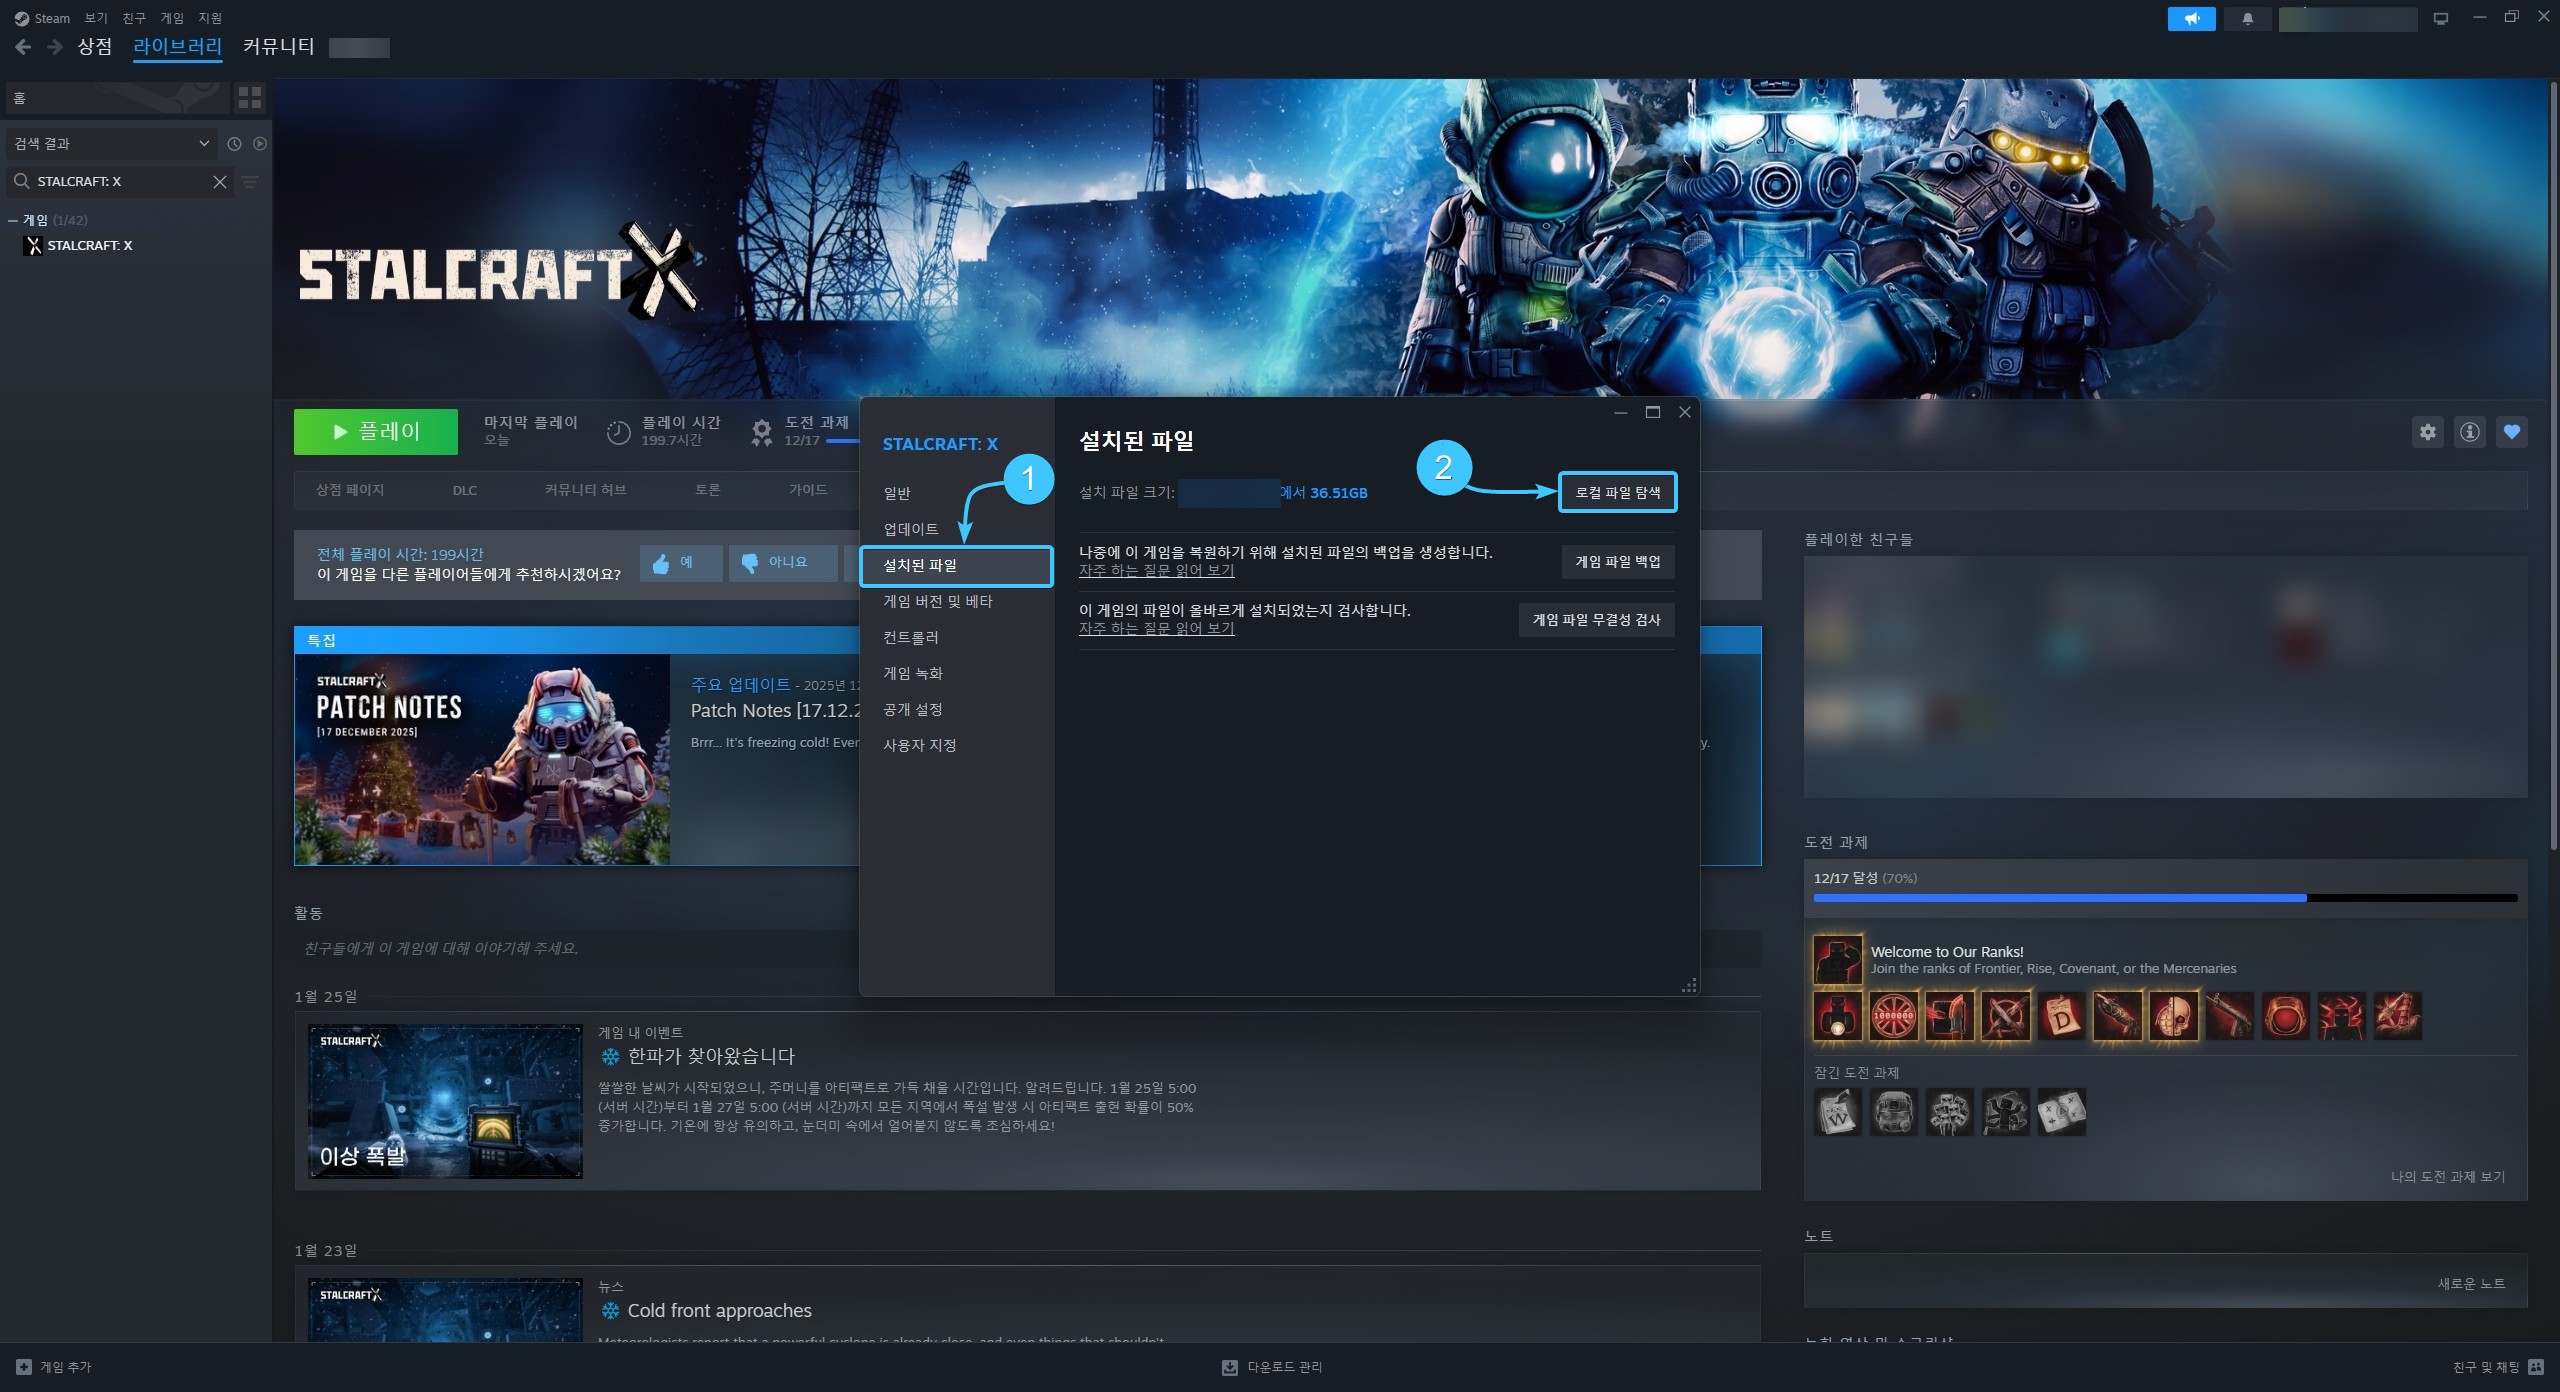Screen dimensions: 2560x1392
Task: Open 게임 버전 및 베타 settings
Action: pyautogui.click(x=937, y=601)
